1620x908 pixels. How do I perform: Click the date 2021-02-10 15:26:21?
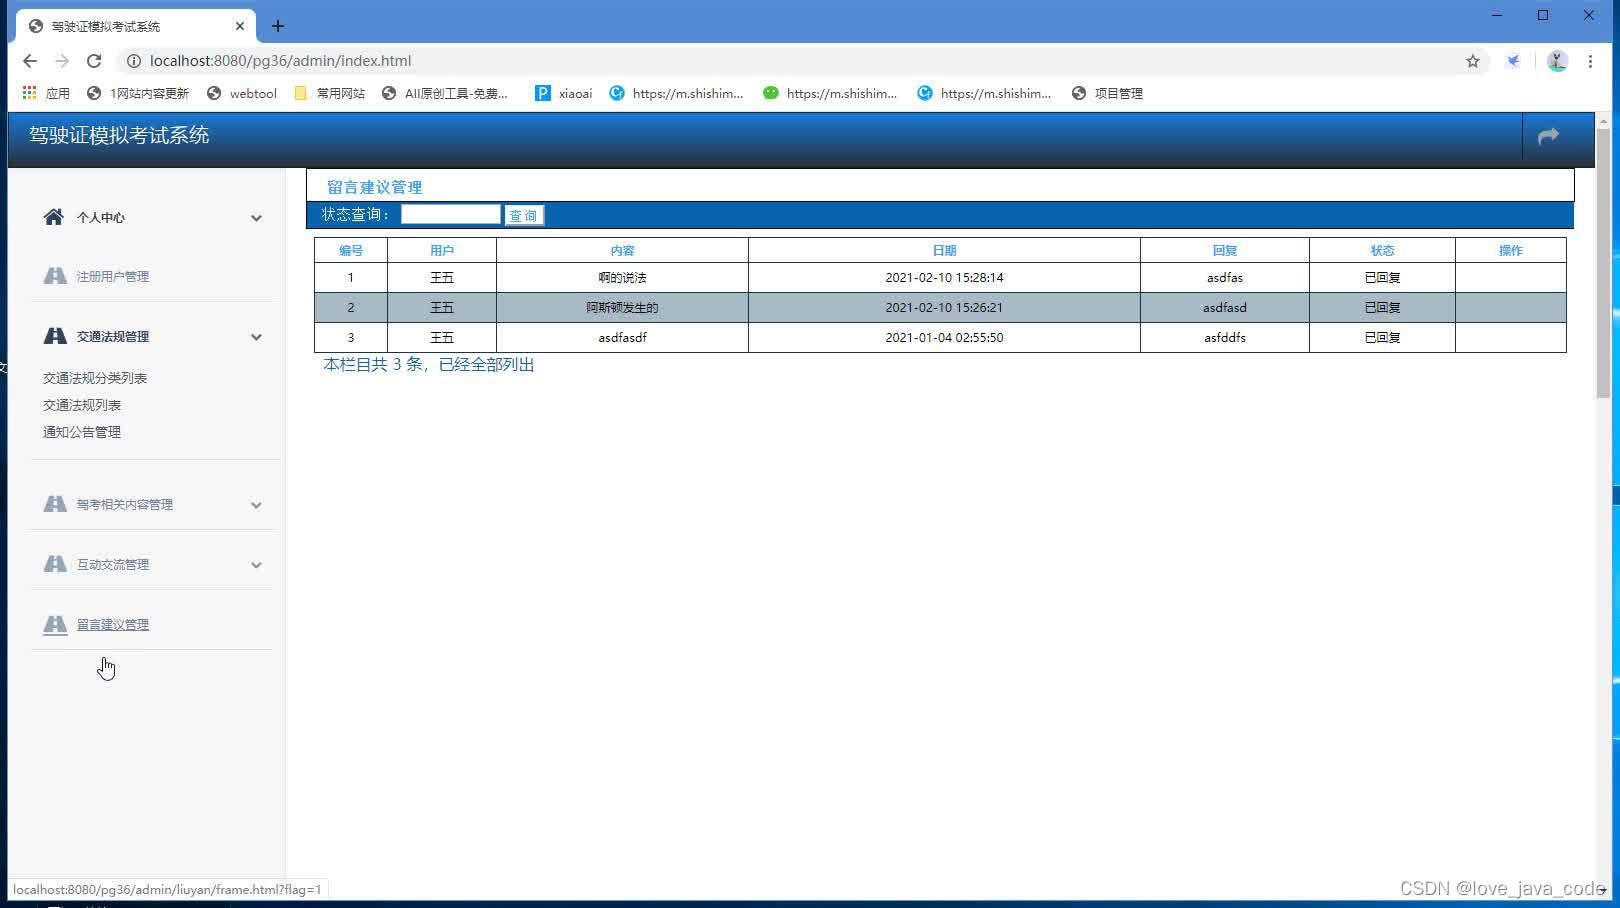944,307
